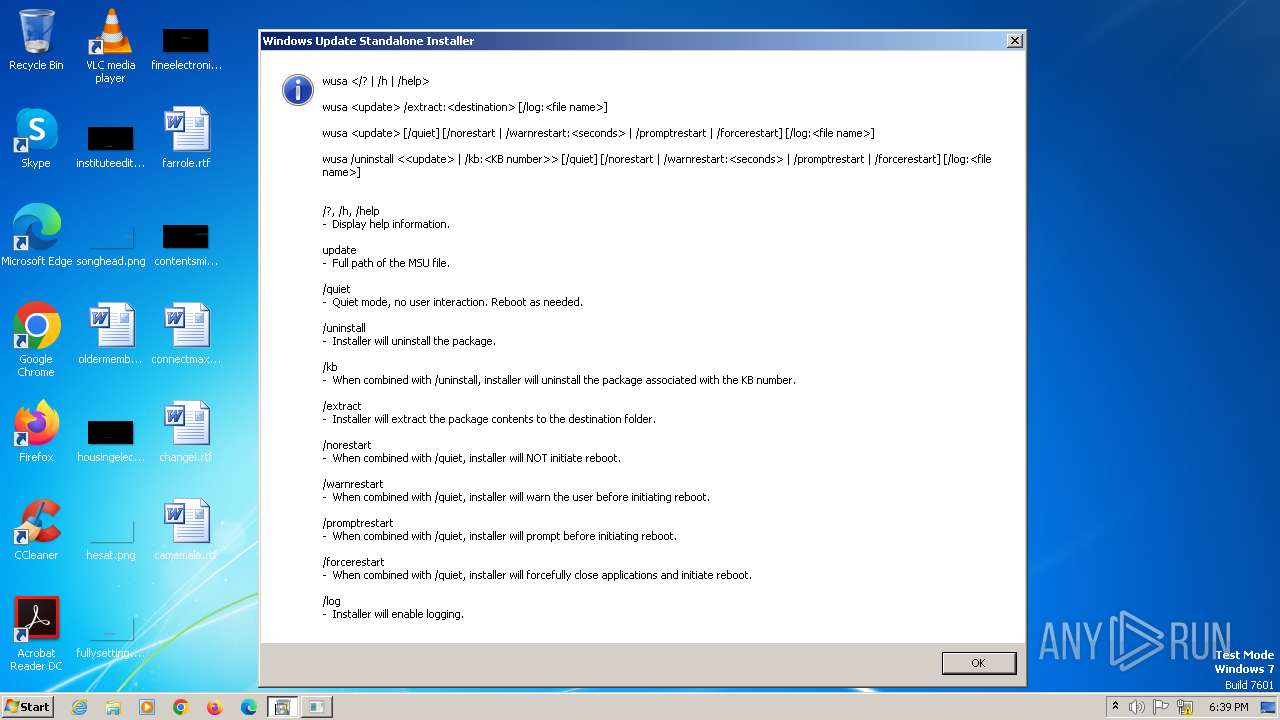This screenshot has width=1280, height=720.
Task: Click the Show desktop button
Action: (x=1268, y=707)
